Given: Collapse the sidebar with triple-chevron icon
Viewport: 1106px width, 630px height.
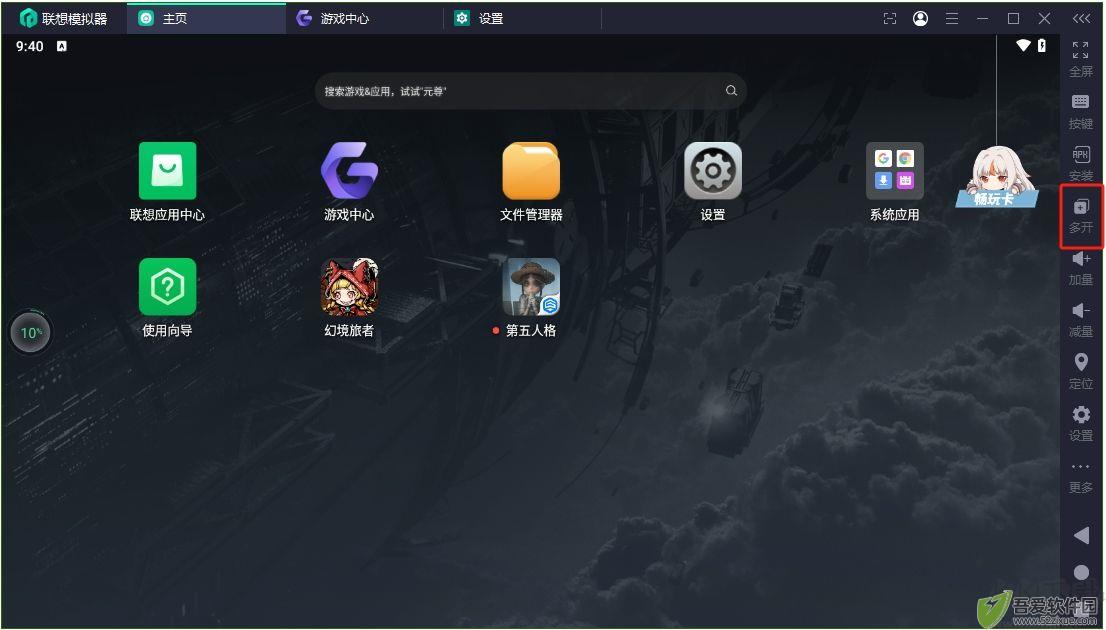Looking at the screenshot, I should coord(1081,19).
